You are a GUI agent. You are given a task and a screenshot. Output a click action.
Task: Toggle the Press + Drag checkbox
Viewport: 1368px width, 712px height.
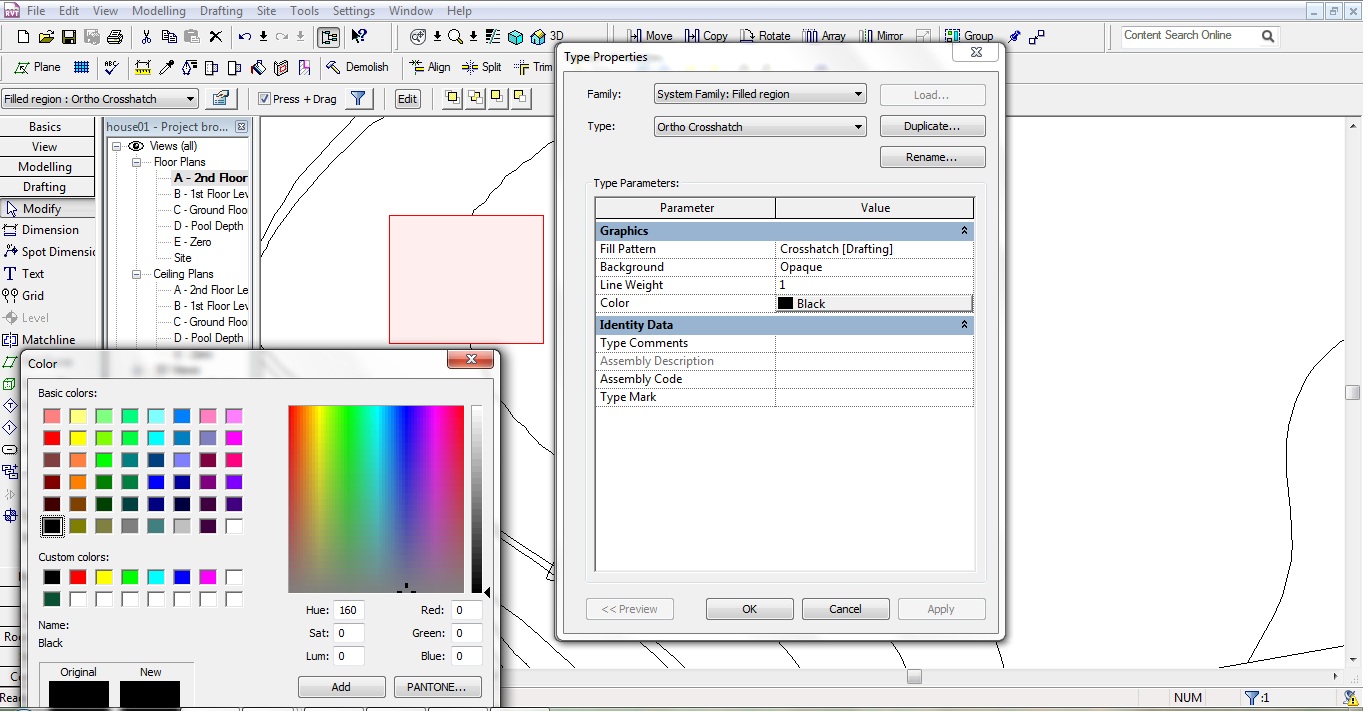pos(265,99)
